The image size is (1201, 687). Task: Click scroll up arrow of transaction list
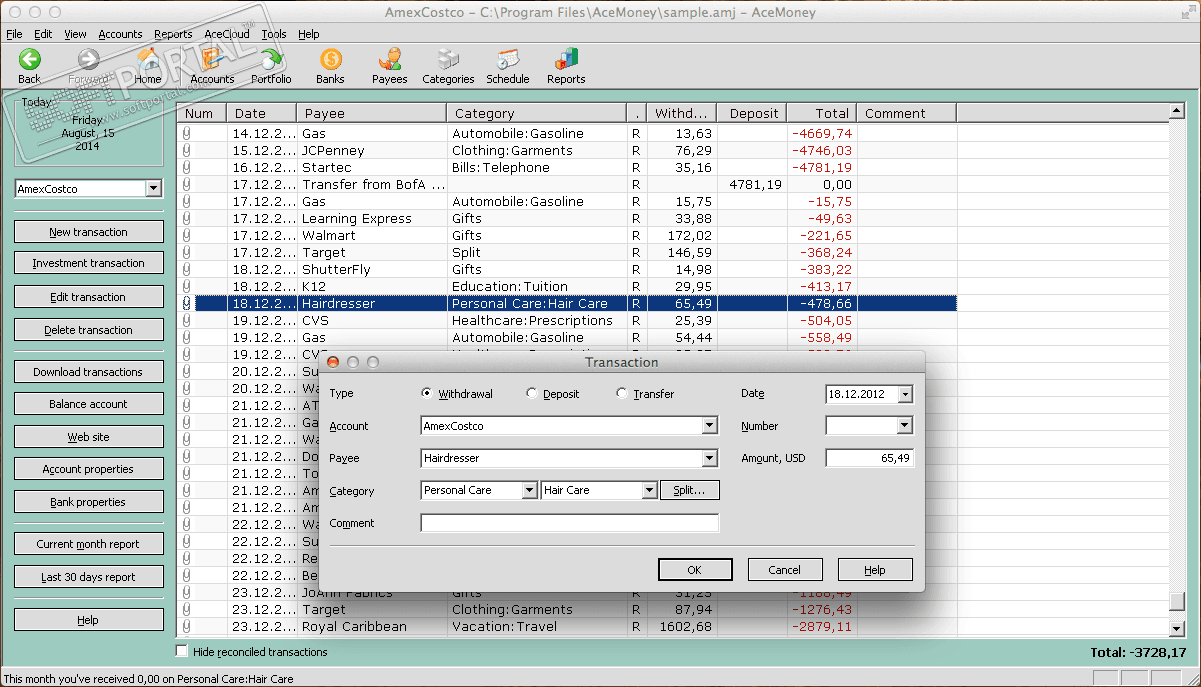tap(1177, 113)
